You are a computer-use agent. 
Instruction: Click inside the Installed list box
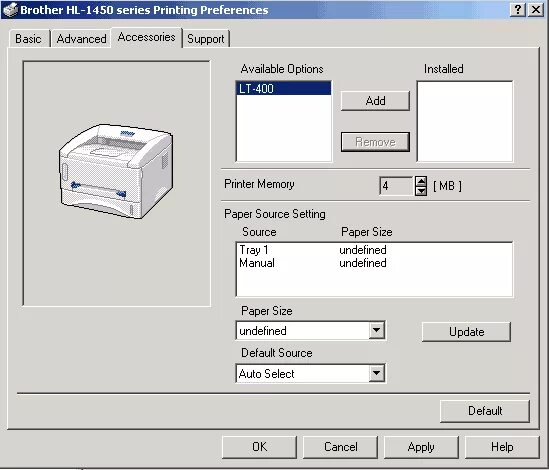point(465,121)
